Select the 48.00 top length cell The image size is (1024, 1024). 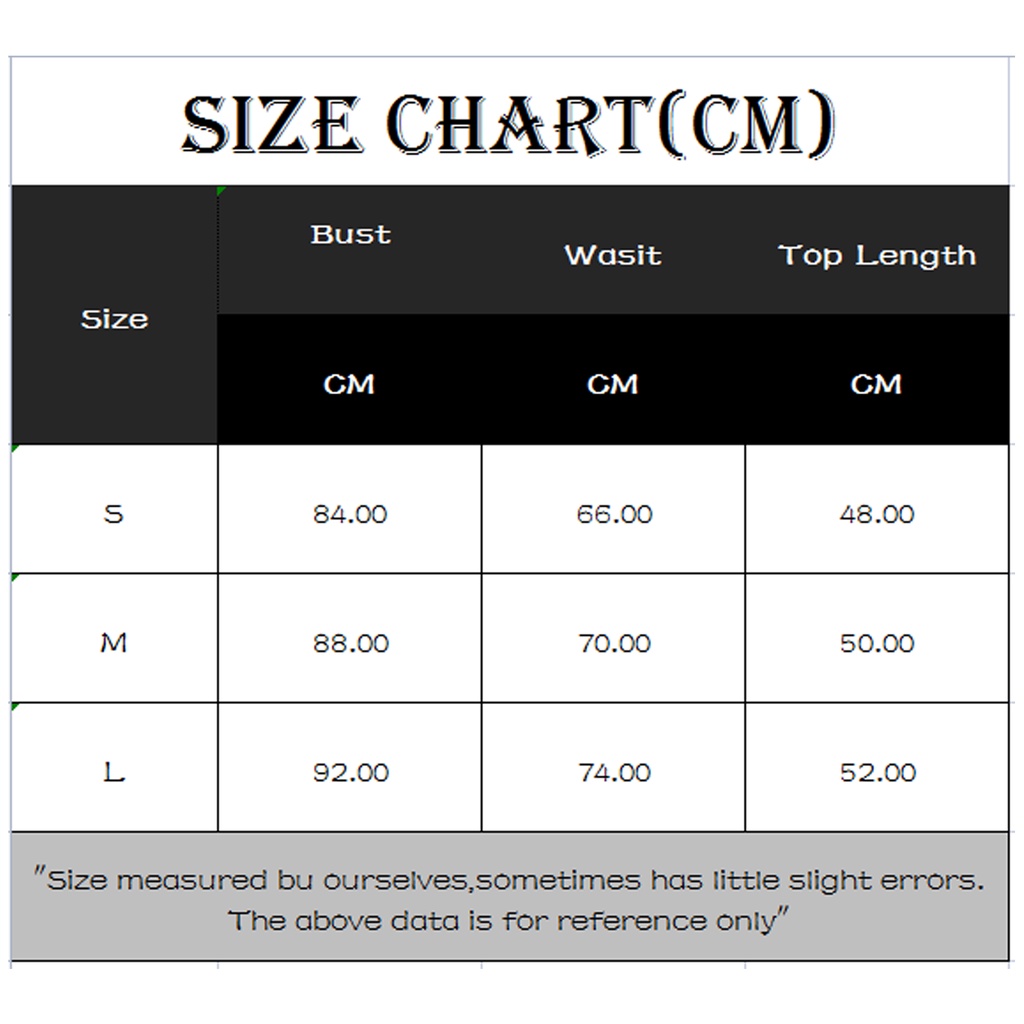point(877,514)
